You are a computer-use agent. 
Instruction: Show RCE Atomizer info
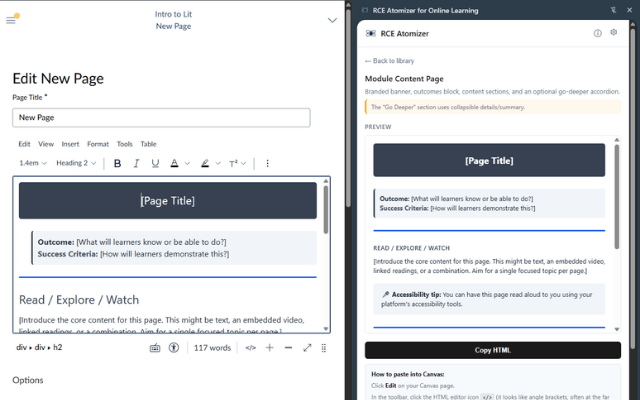(598, 33)
